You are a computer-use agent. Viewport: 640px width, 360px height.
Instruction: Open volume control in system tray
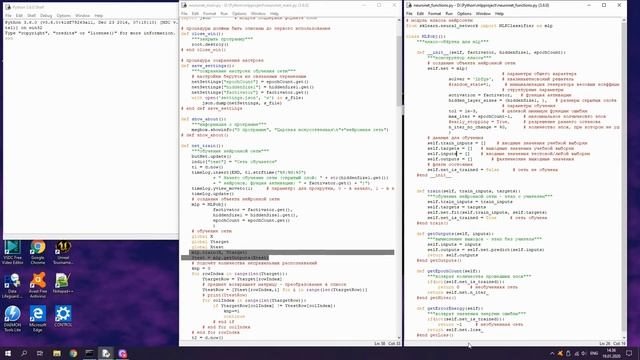tap(584, 353)
